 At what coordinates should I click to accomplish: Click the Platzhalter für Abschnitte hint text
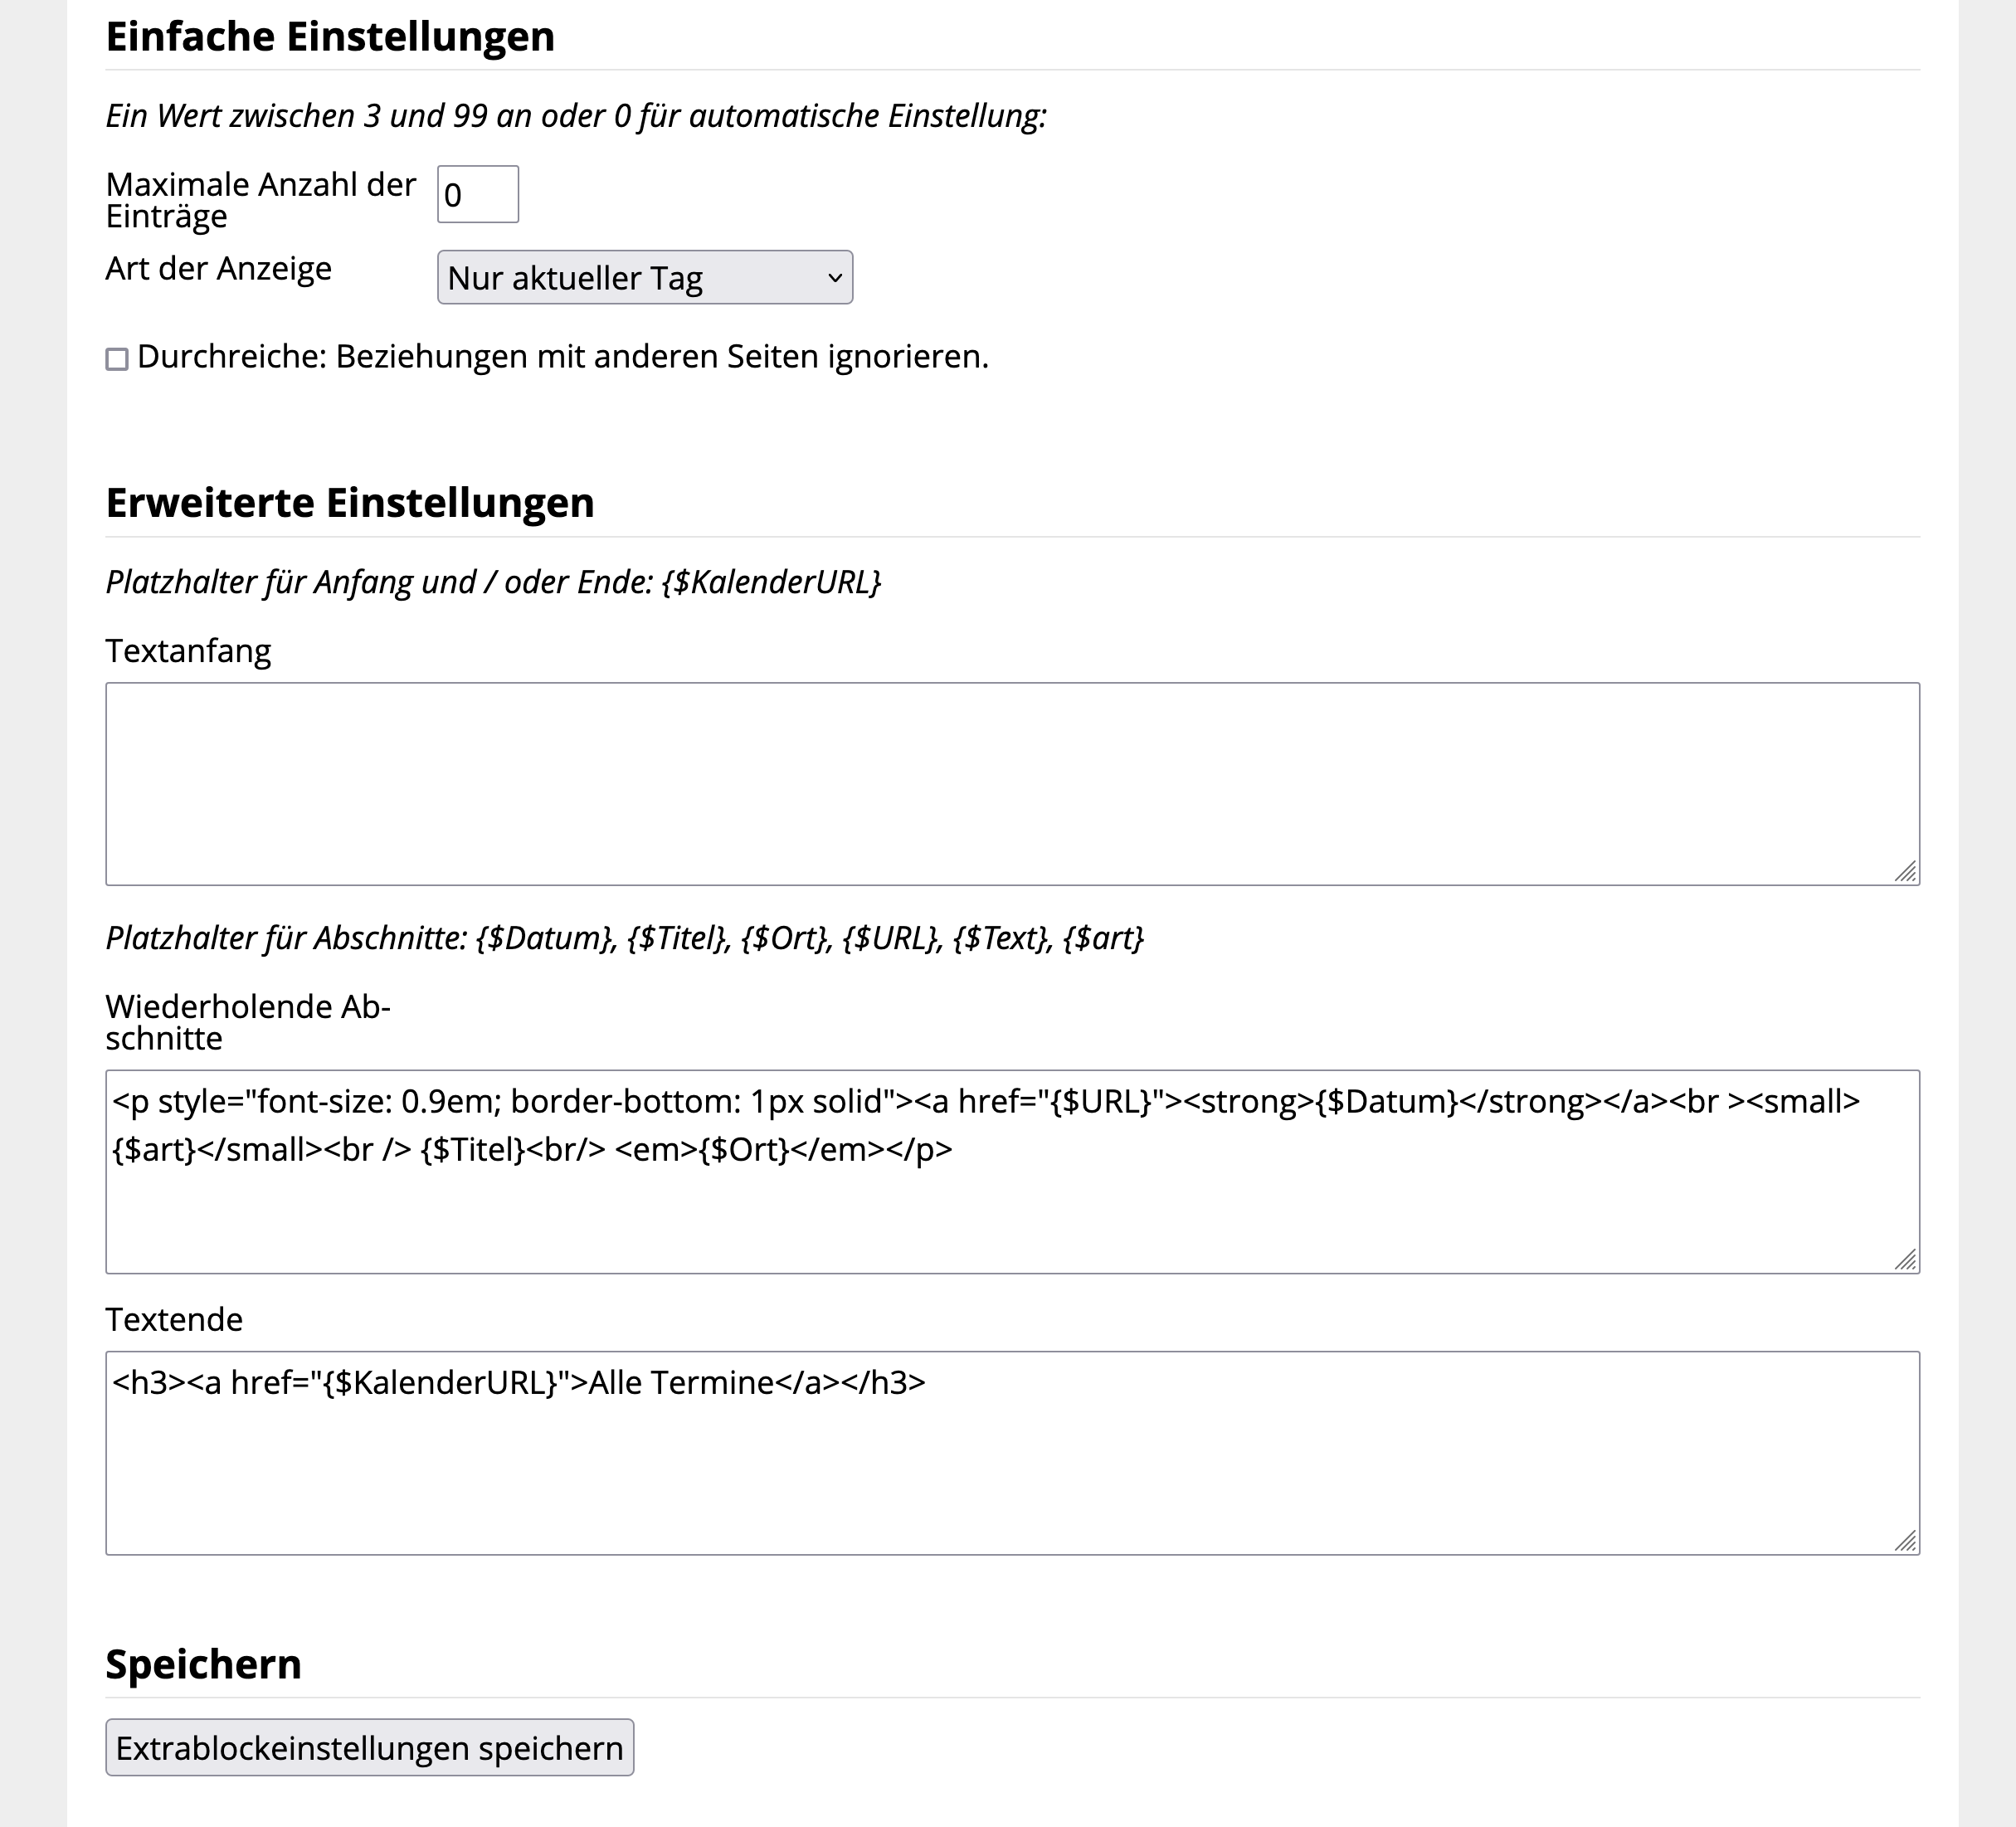pyautogui.click(x=624, y=938)
